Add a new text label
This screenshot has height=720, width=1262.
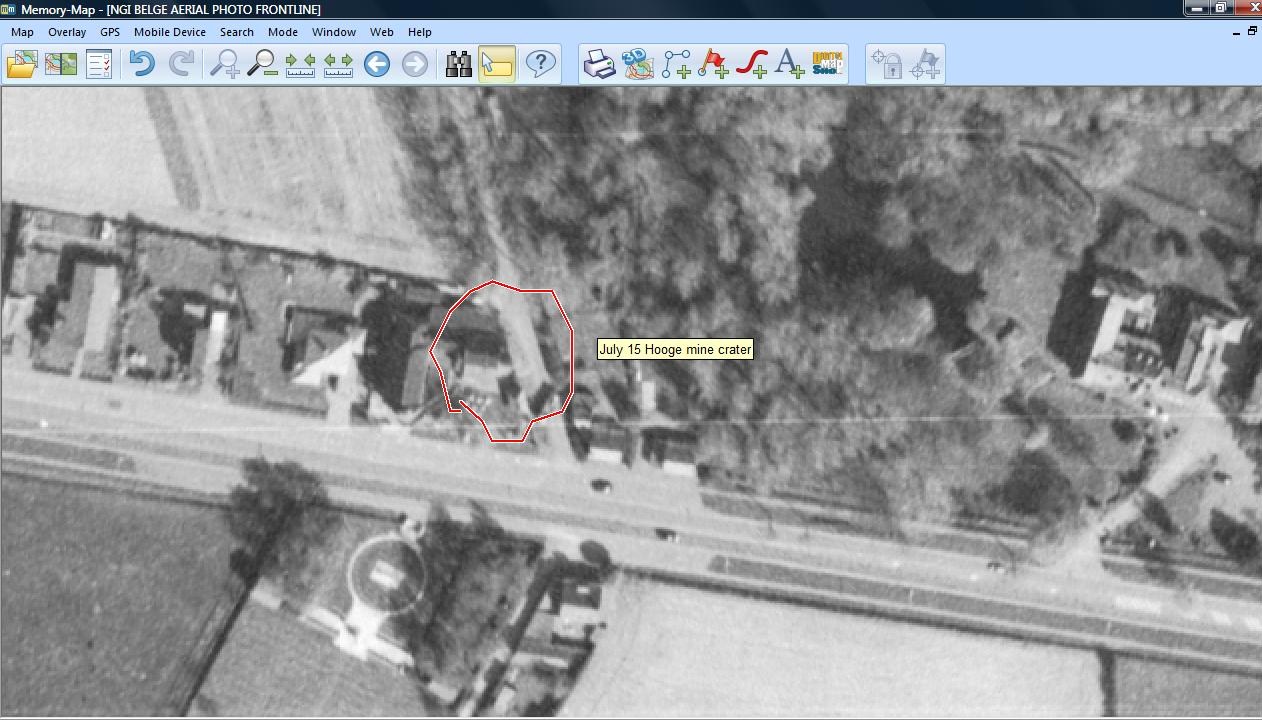coord(789,64)
